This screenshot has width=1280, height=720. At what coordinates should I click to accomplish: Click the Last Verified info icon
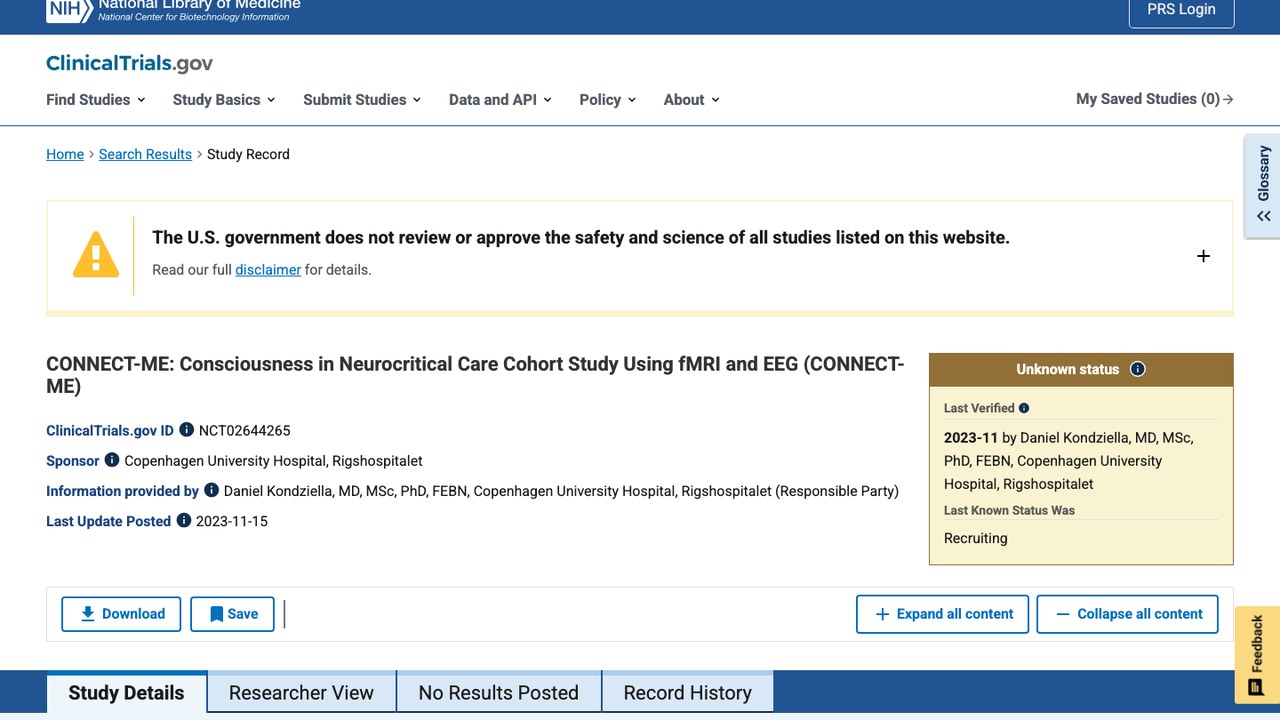[1024, 408]
